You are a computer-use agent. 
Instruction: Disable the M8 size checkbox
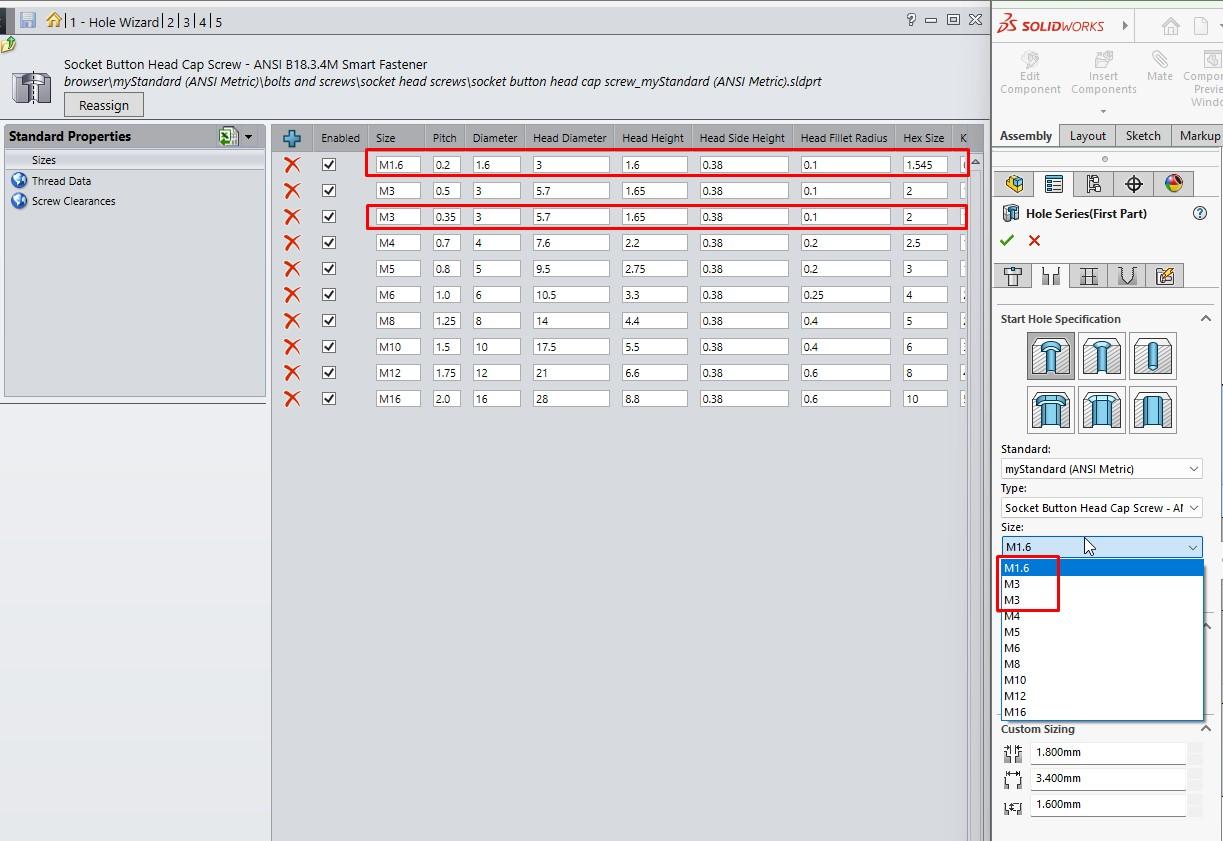pyautogui.click(x=329, y=320)
